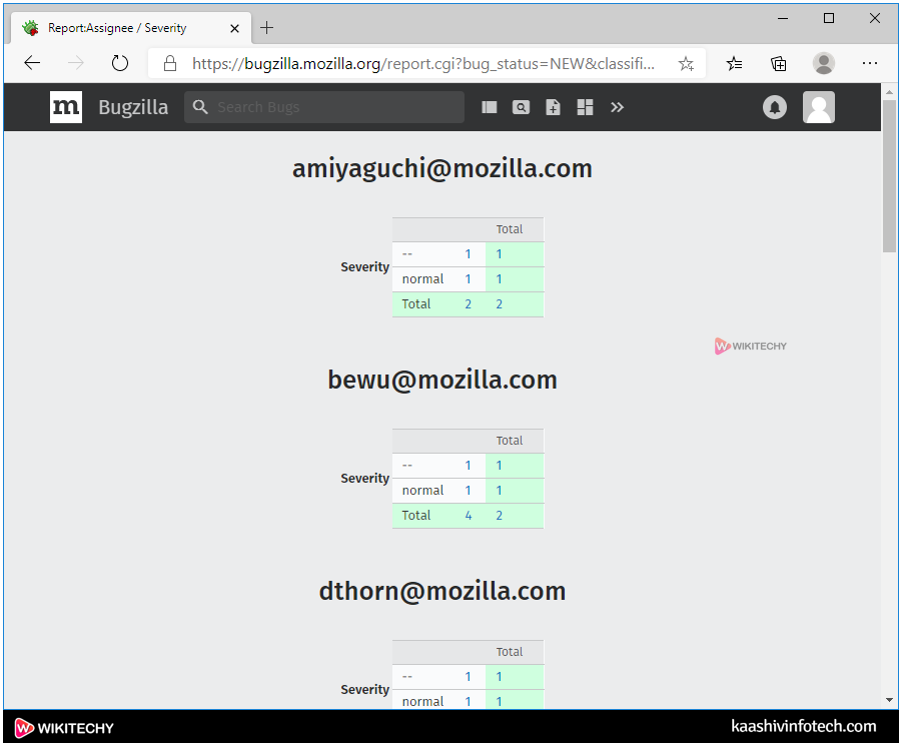
Task: Click the vertical scrollbar down arrow
Action: coord(889,700)
